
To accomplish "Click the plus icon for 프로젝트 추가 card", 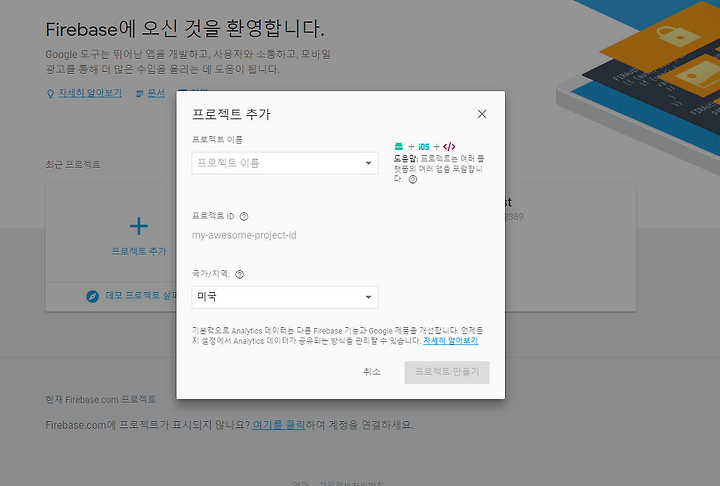I will (139, 226).
